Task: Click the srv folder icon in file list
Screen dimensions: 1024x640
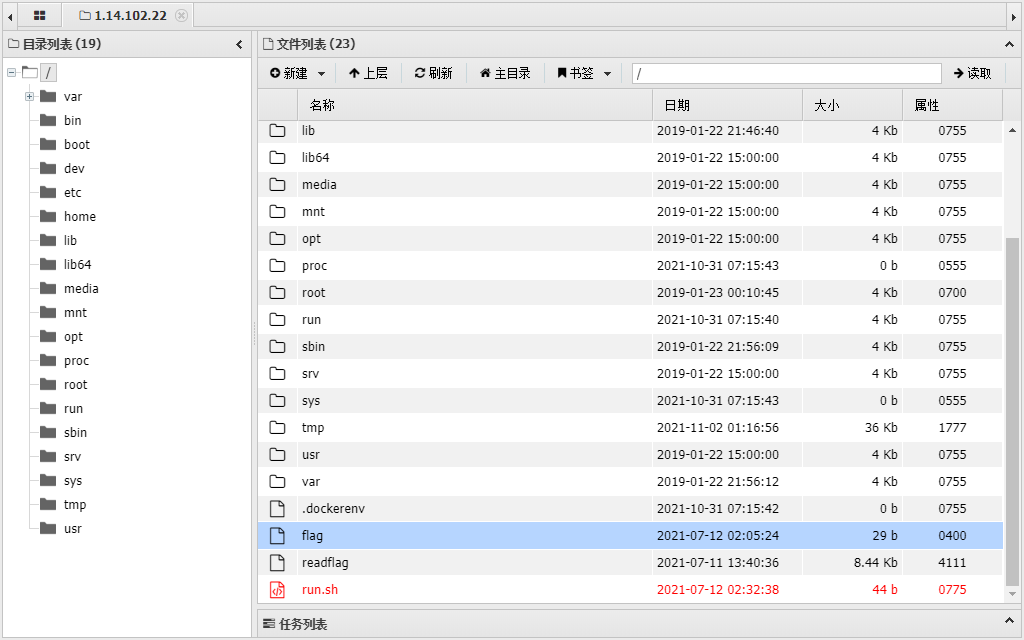Action: [278, 374]
